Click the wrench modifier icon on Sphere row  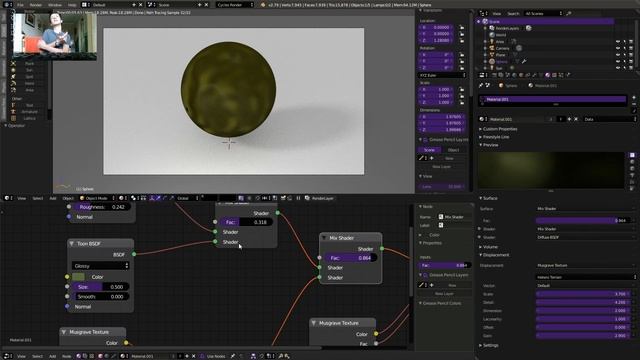tap(524, 62)
